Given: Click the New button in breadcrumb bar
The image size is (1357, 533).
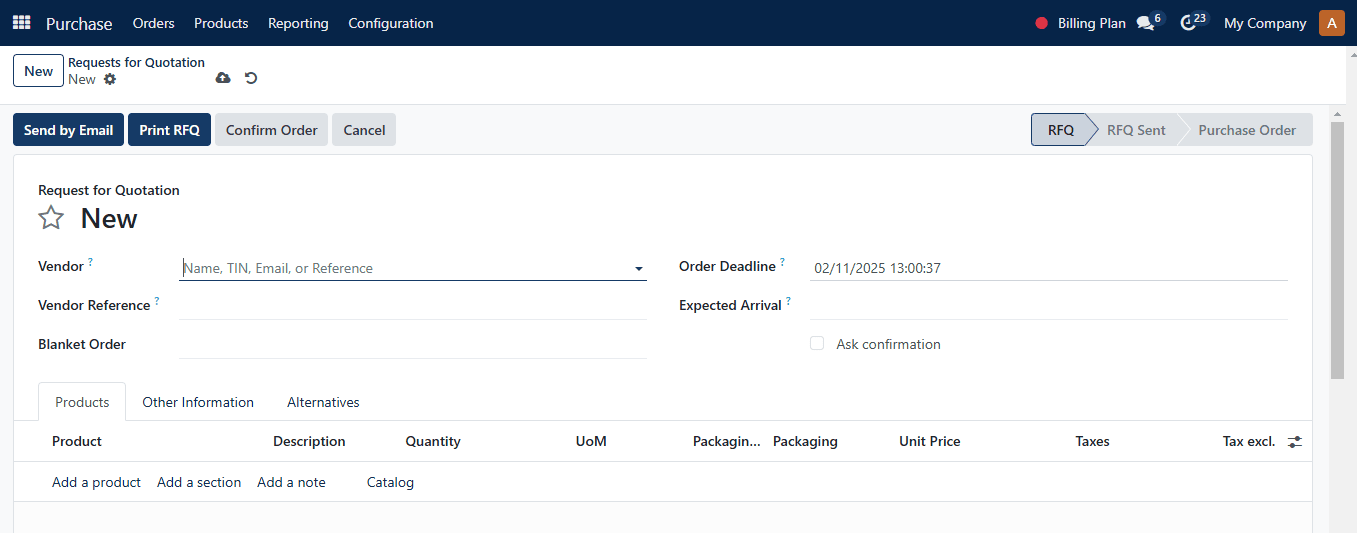Looking at the screenshot, I should (x=38, y=71).
